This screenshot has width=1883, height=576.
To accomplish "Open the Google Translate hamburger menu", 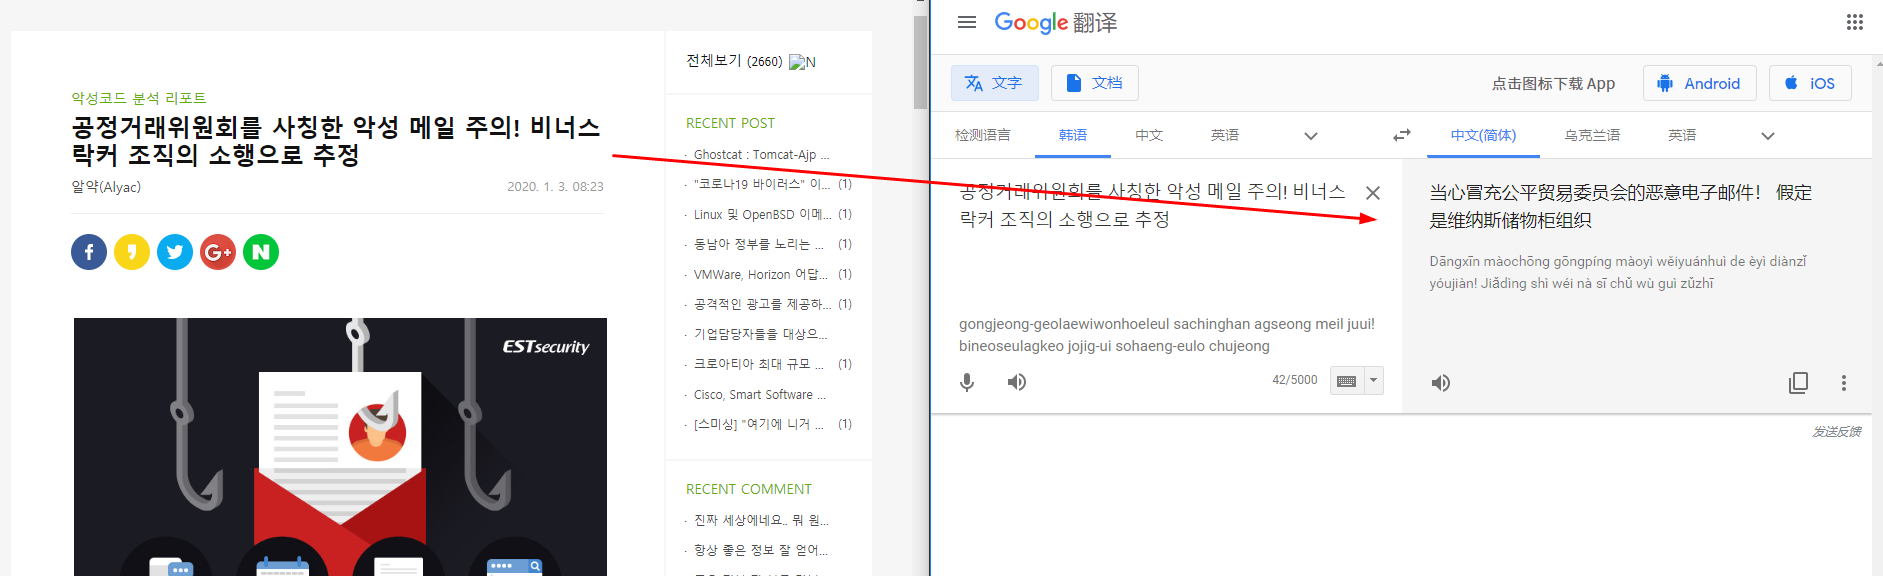I will (966, 22).
